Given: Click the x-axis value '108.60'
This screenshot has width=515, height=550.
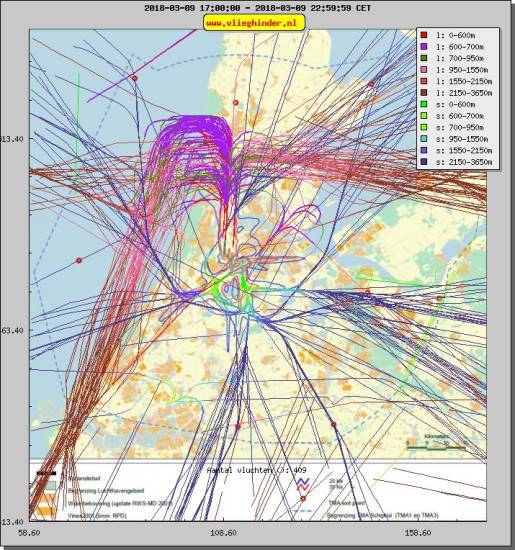Looking at the screenshot, I should 223,533.
